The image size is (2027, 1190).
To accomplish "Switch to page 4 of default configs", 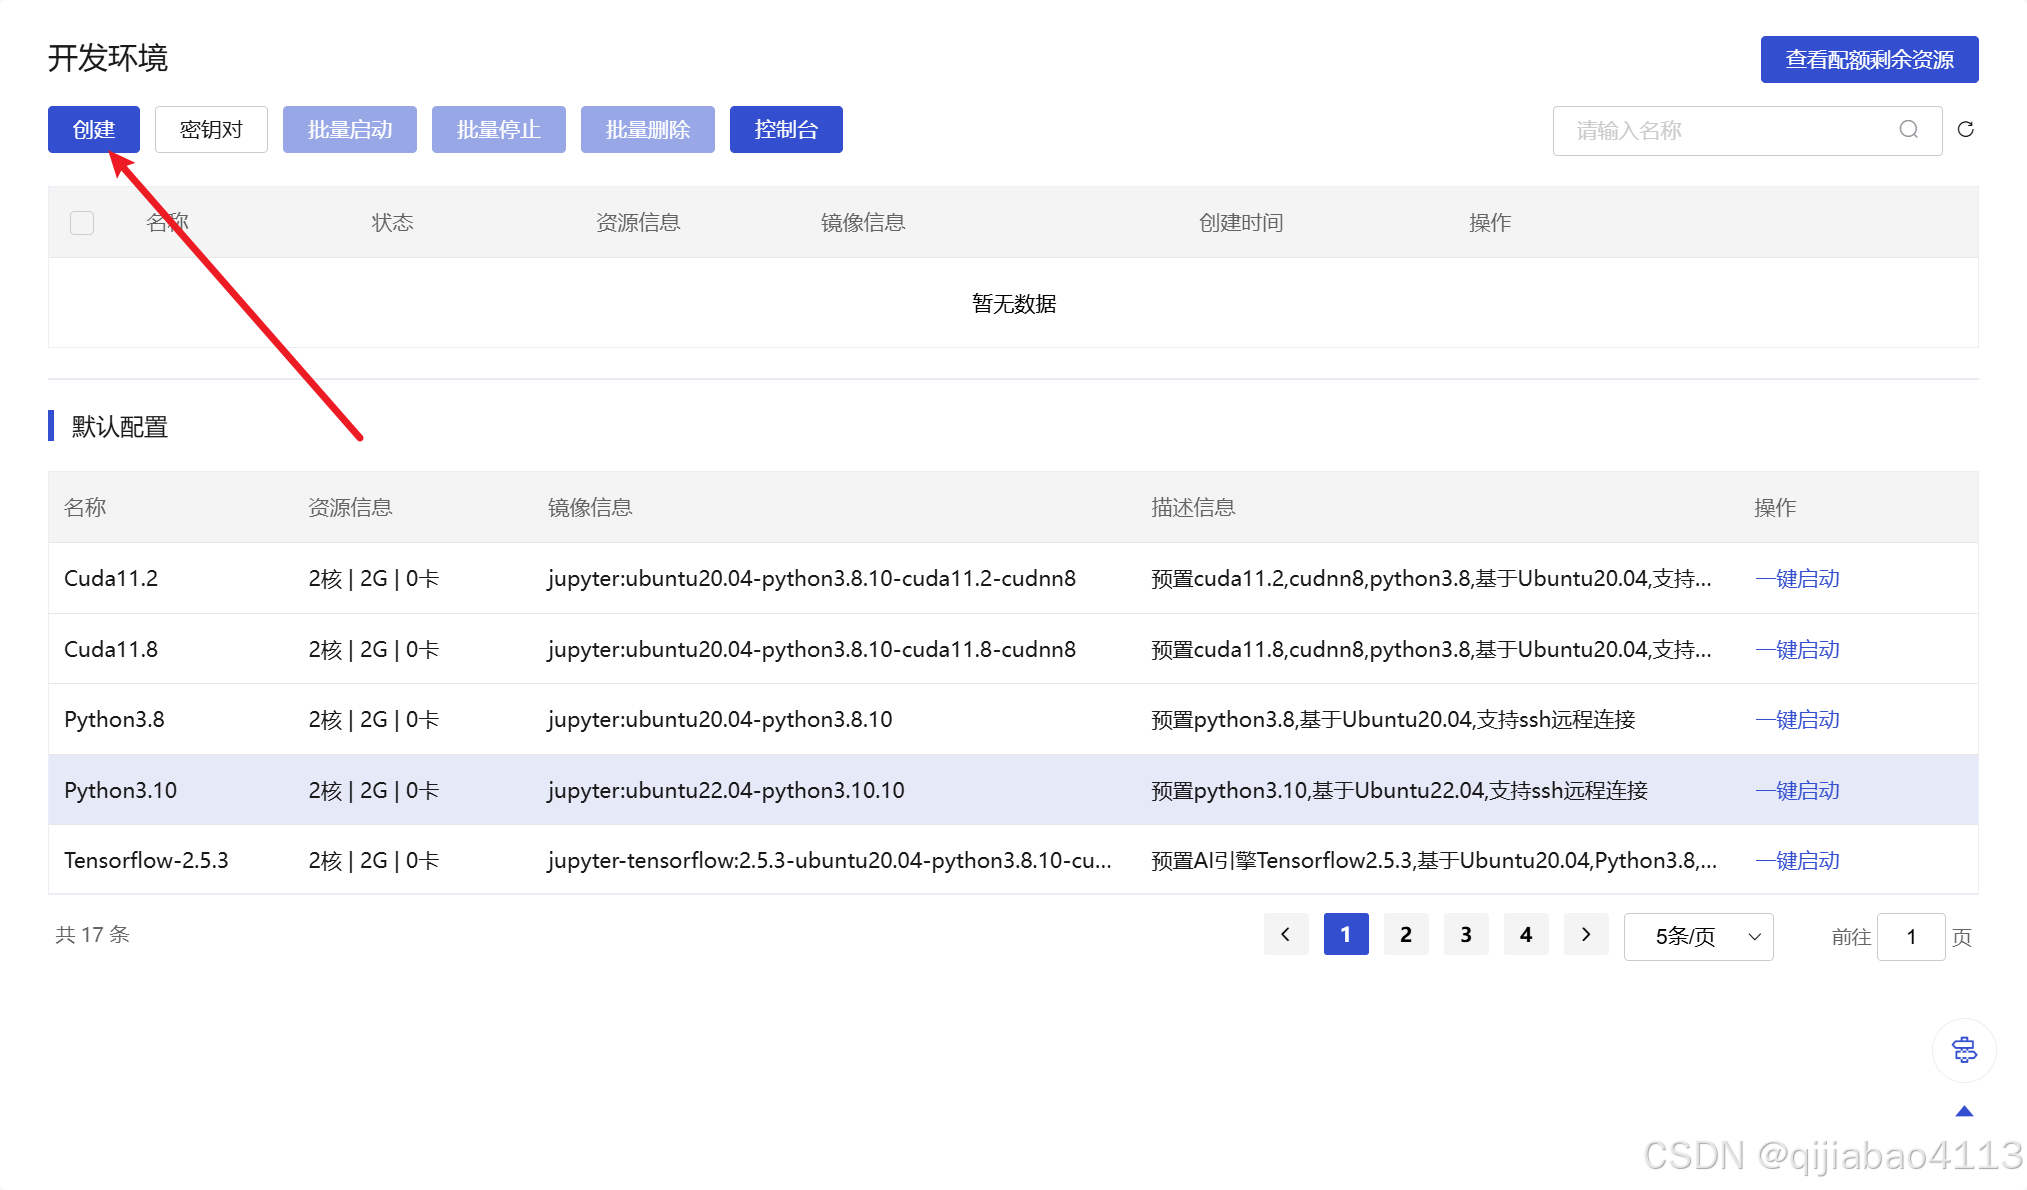I will pos(1526,935).
